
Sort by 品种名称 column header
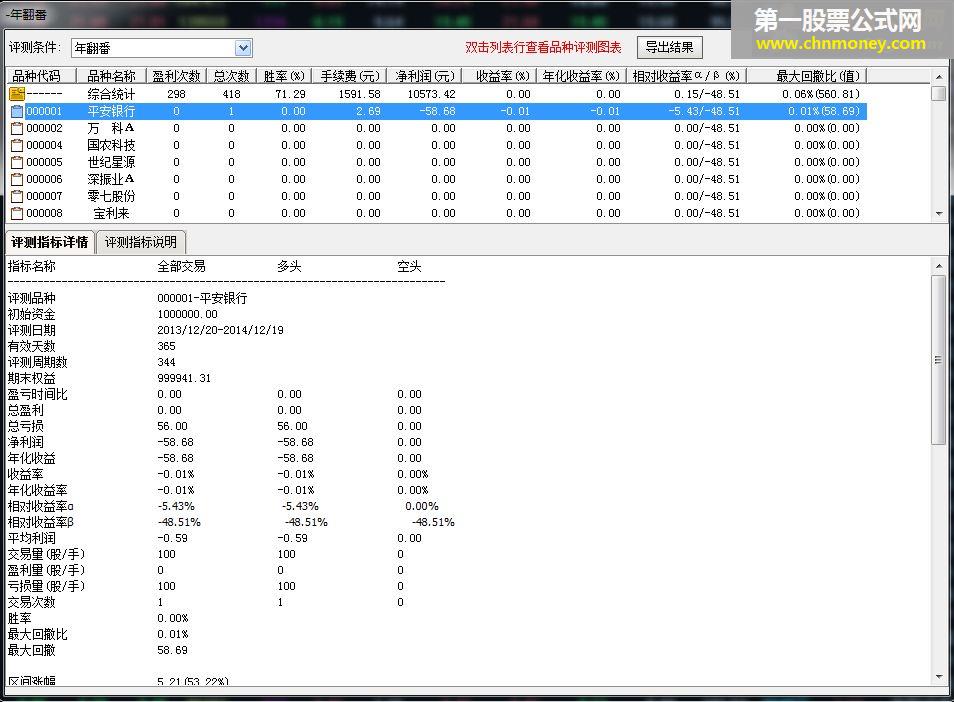[x=111, y=76]
